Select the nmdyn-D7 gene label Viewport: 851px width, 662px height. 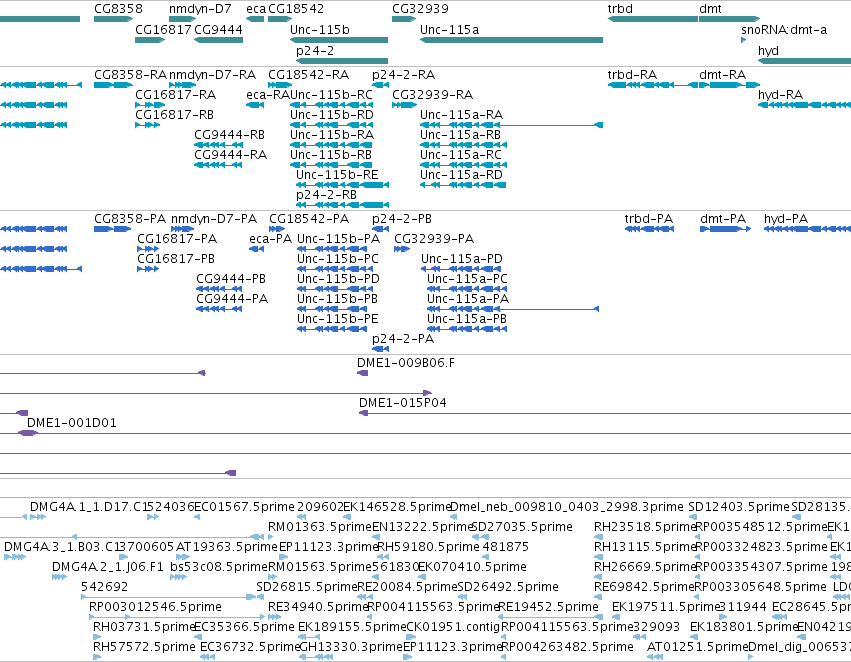200,9
